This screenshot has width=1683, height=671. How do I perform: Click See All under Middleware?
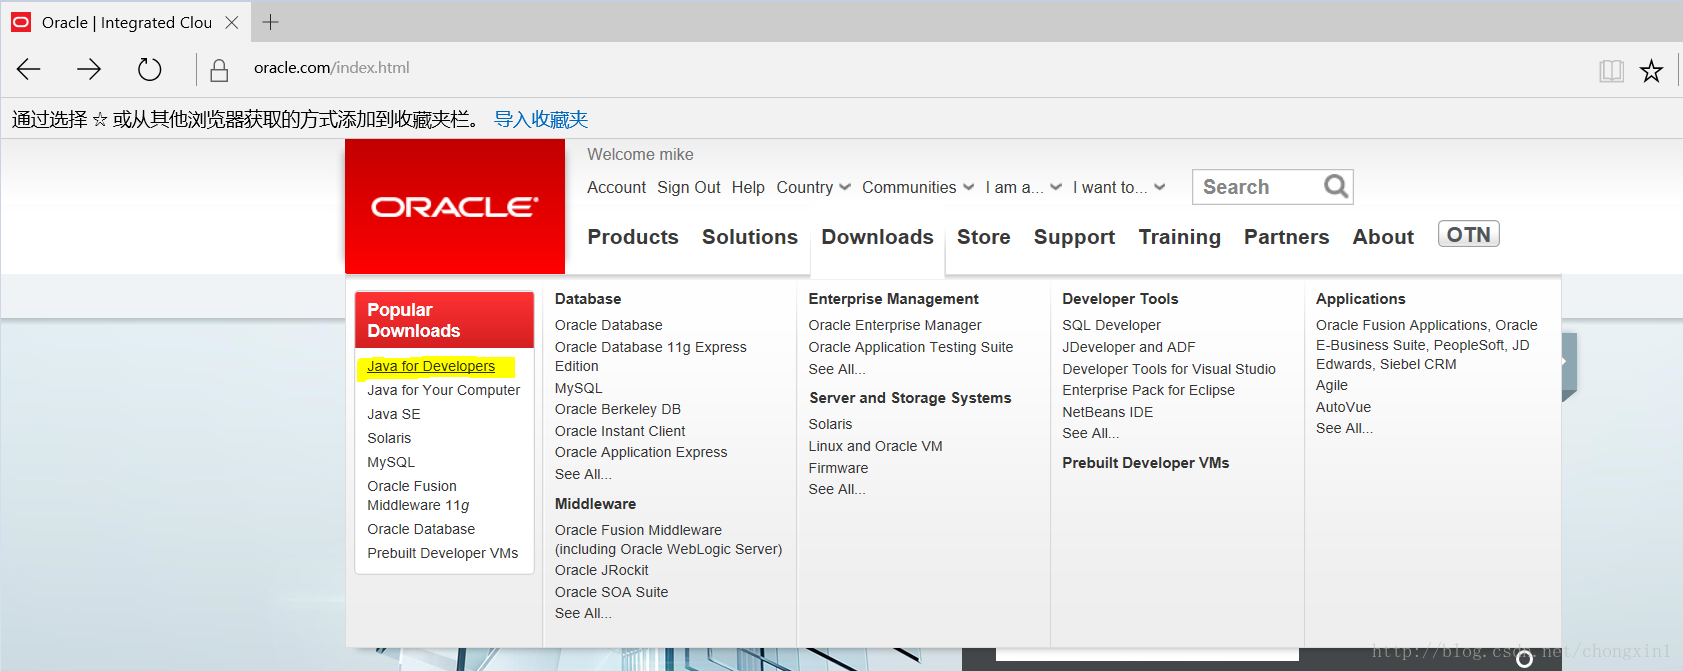pyautogui.click(x=583, y=613)
